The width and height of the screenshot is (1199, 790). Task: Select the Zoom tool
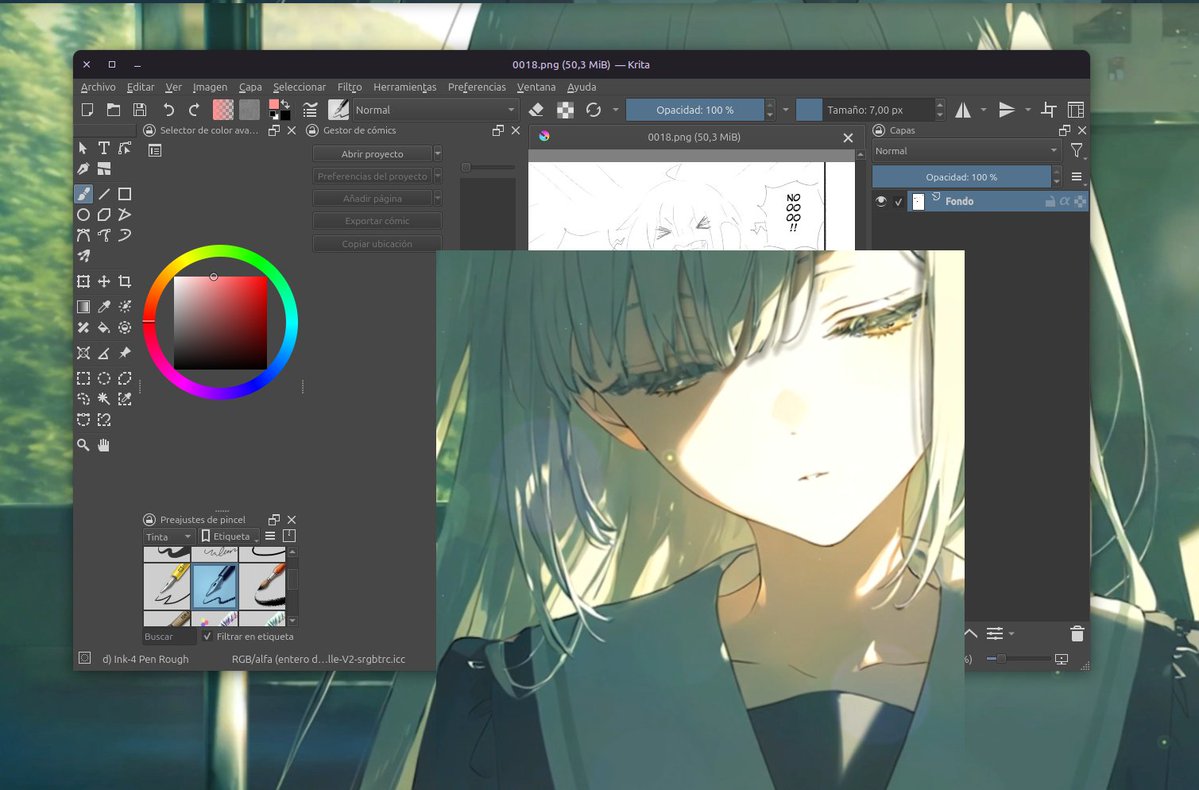pyautogui.click(x=83, y=445)
